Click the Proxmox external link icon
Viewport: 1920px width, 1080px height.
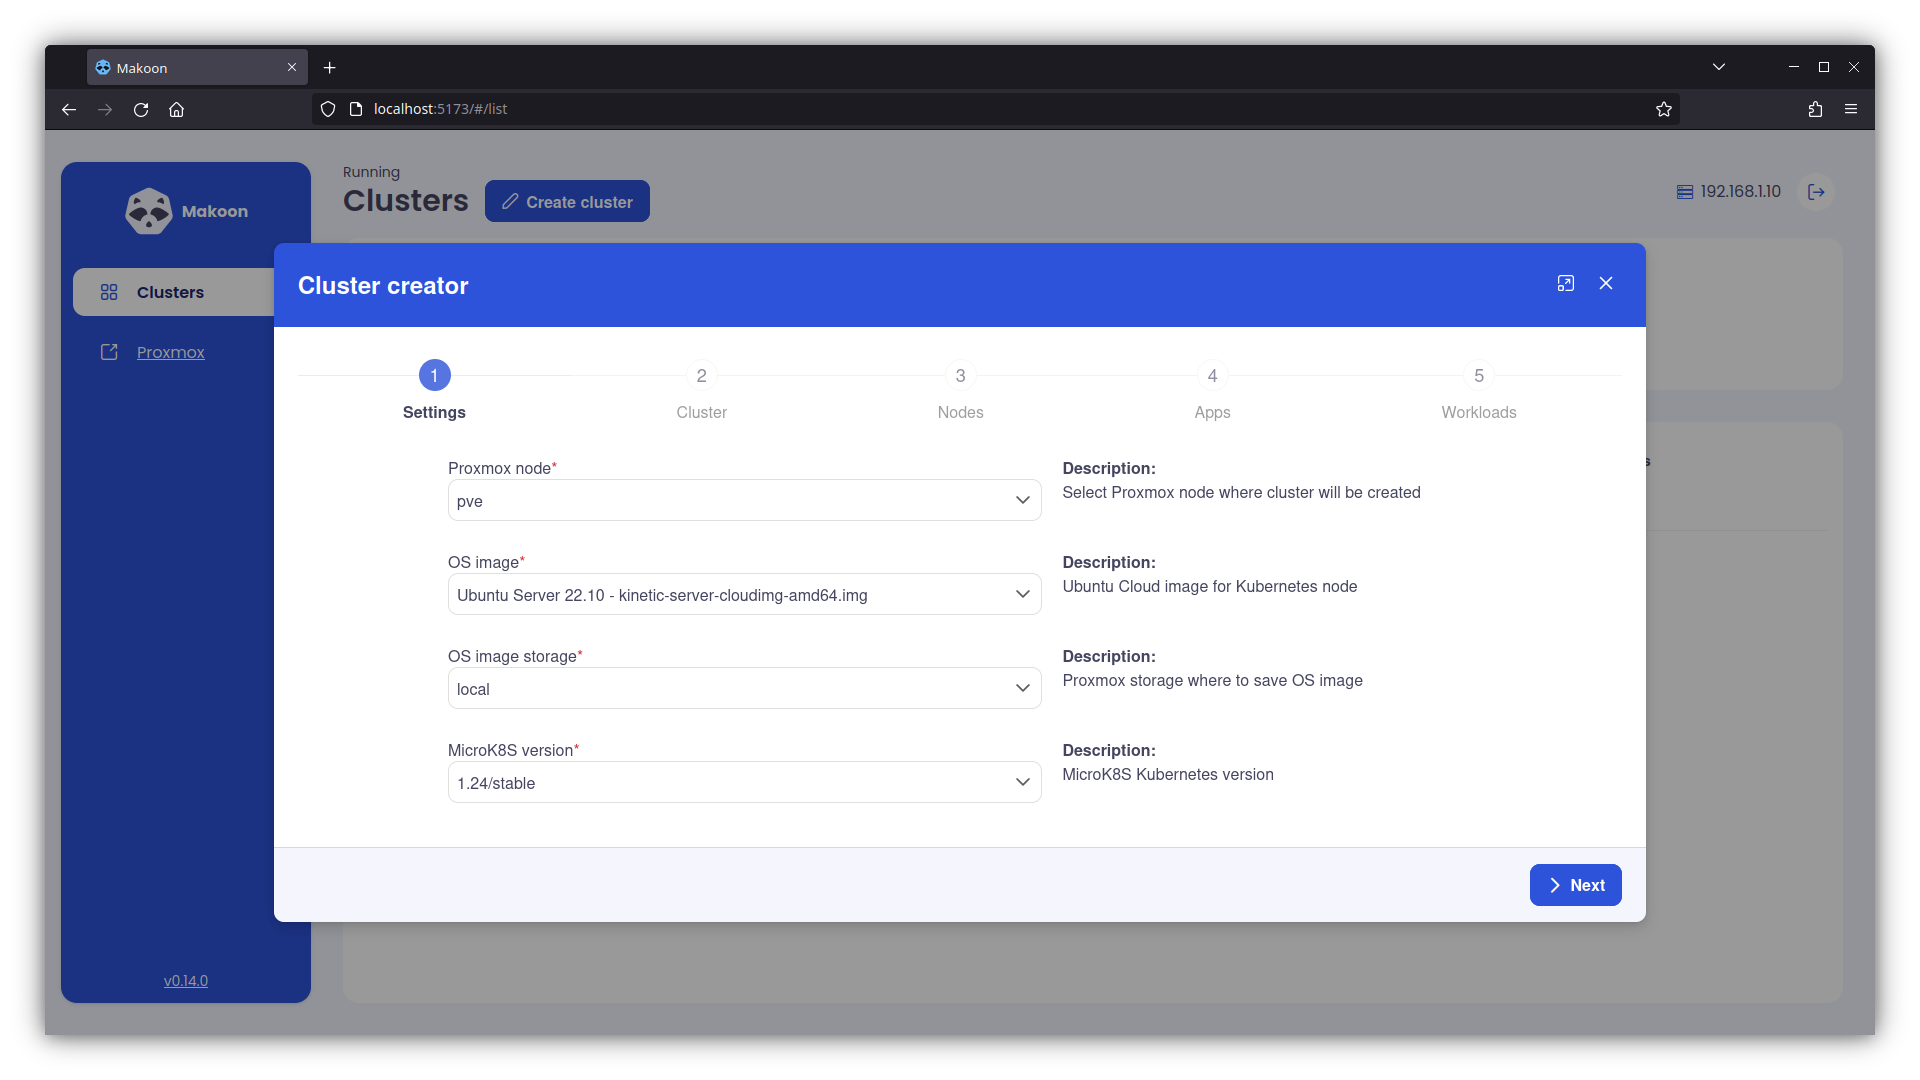pos(109,352)
